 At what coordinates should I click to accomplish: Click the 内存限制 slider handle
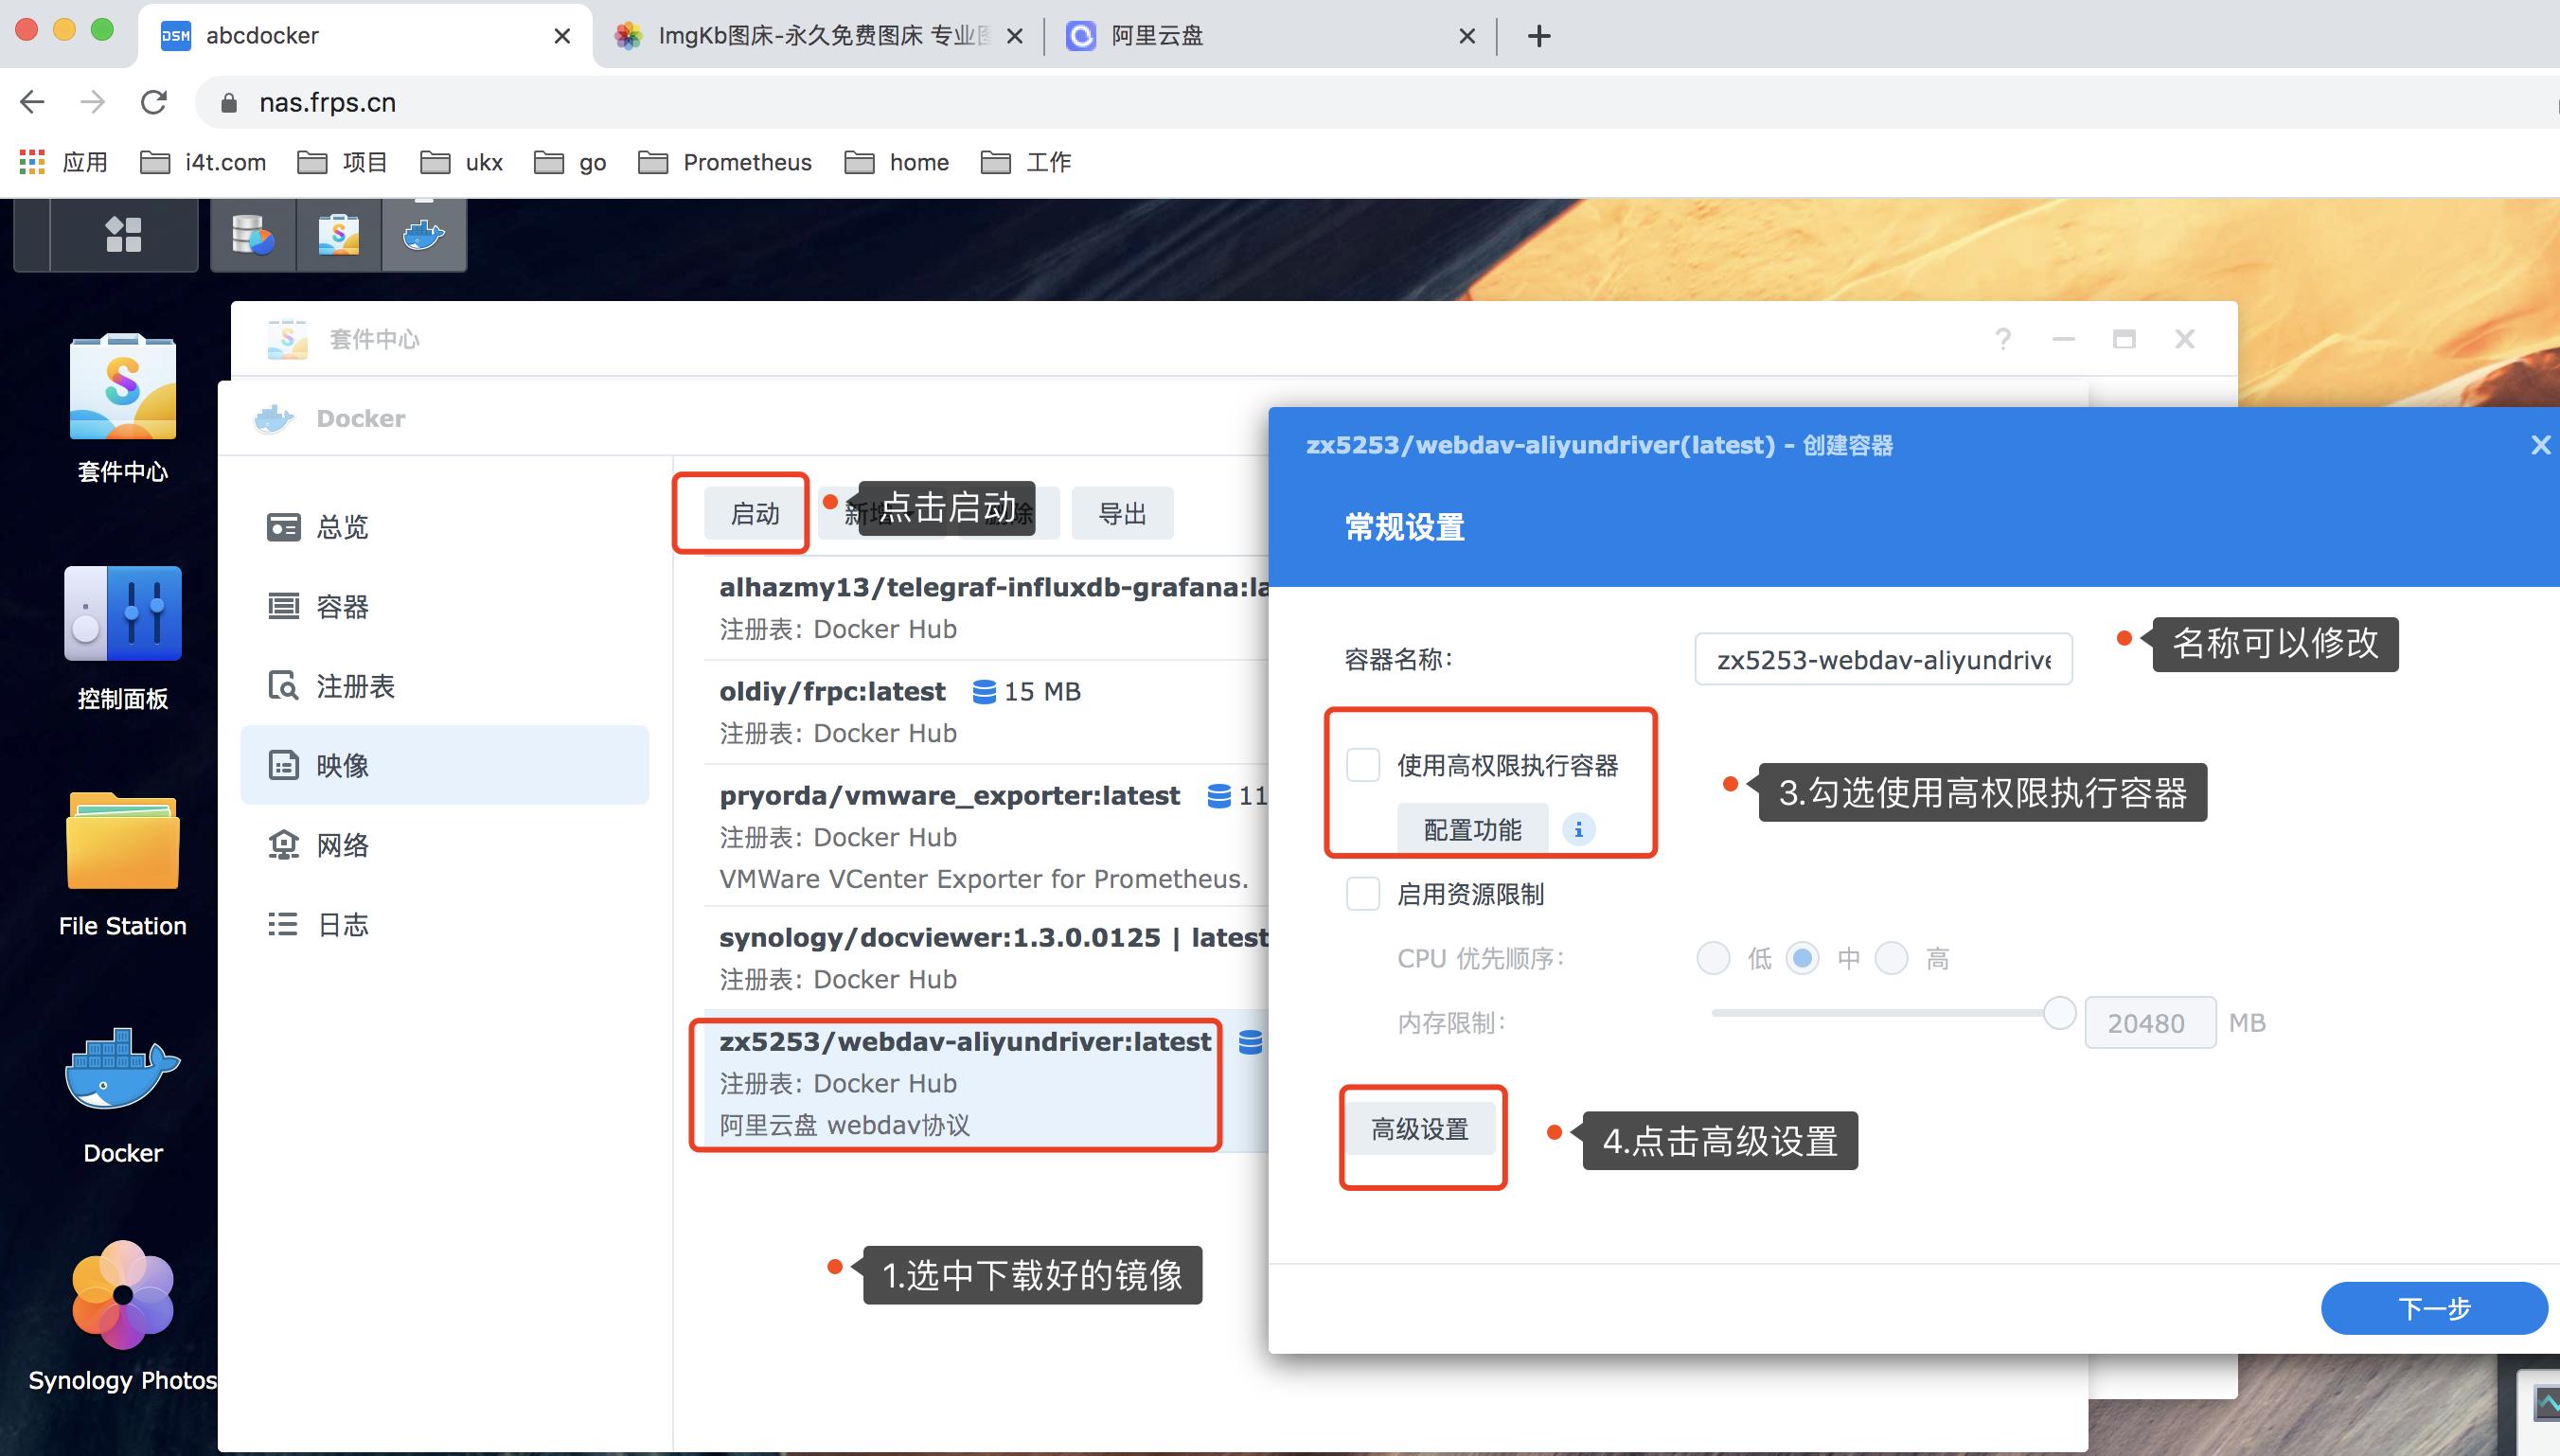click(2059, 1013)
